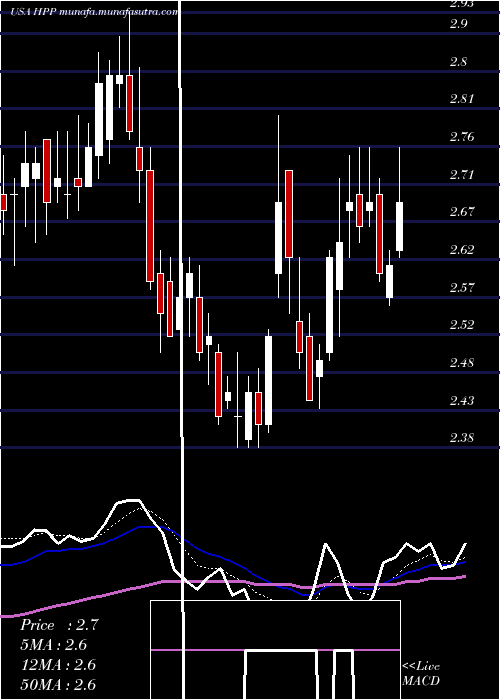This screenshot has height=700, width=500.
Task: Click the 'USA HPP' chart title text
Action: pyautogui.click(x=33, y=12)
